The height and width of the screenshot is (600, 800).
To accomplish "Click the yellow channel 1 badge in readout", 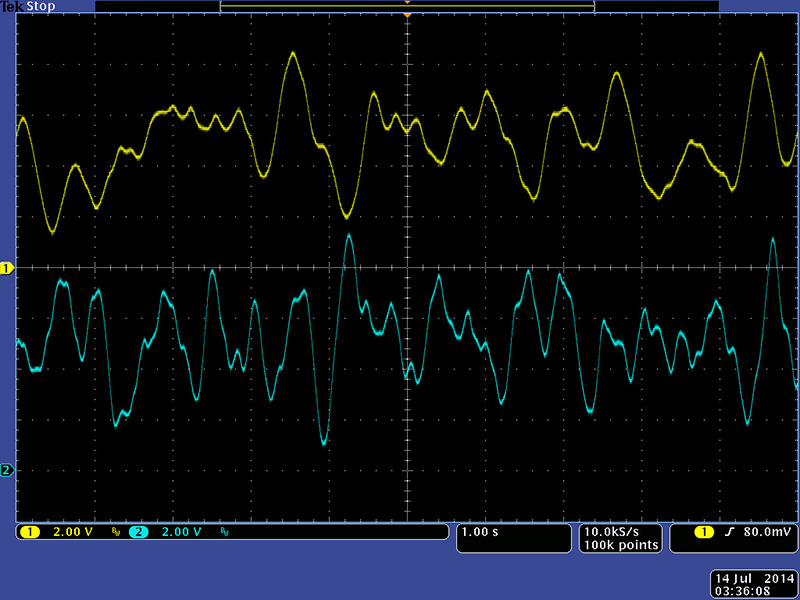I will coord(31,532).
